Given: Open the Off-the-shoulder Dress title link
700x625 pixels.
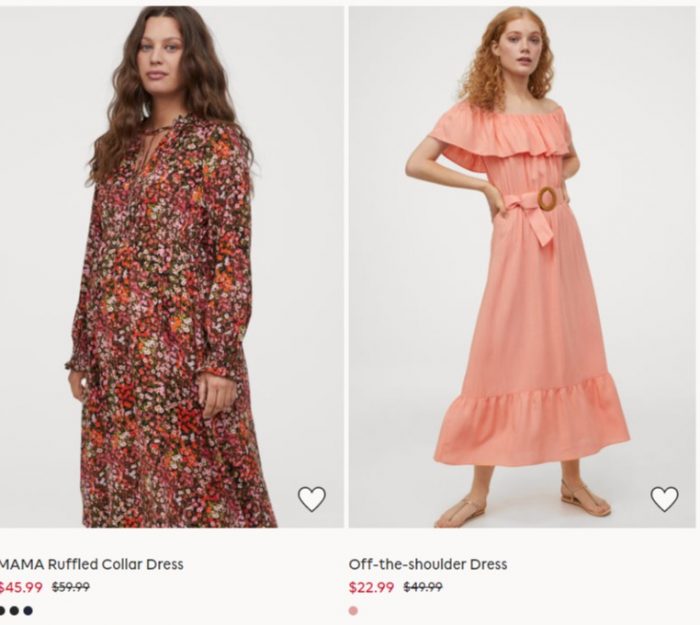Looking at the screenshot, I should coord(428,564).
